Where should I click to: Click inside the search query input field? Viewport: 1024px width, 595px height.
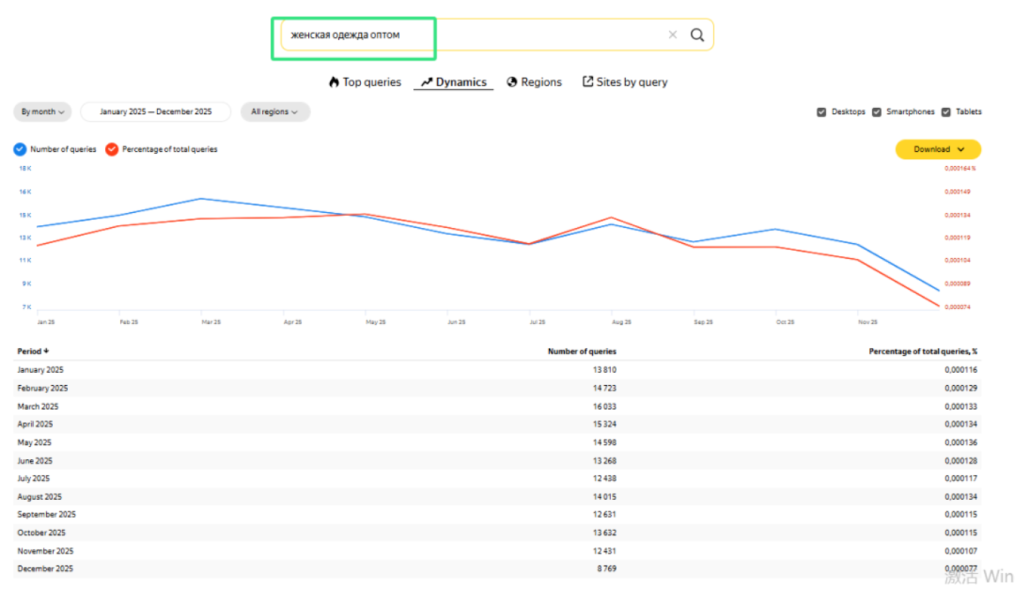[x=470, y=35]
